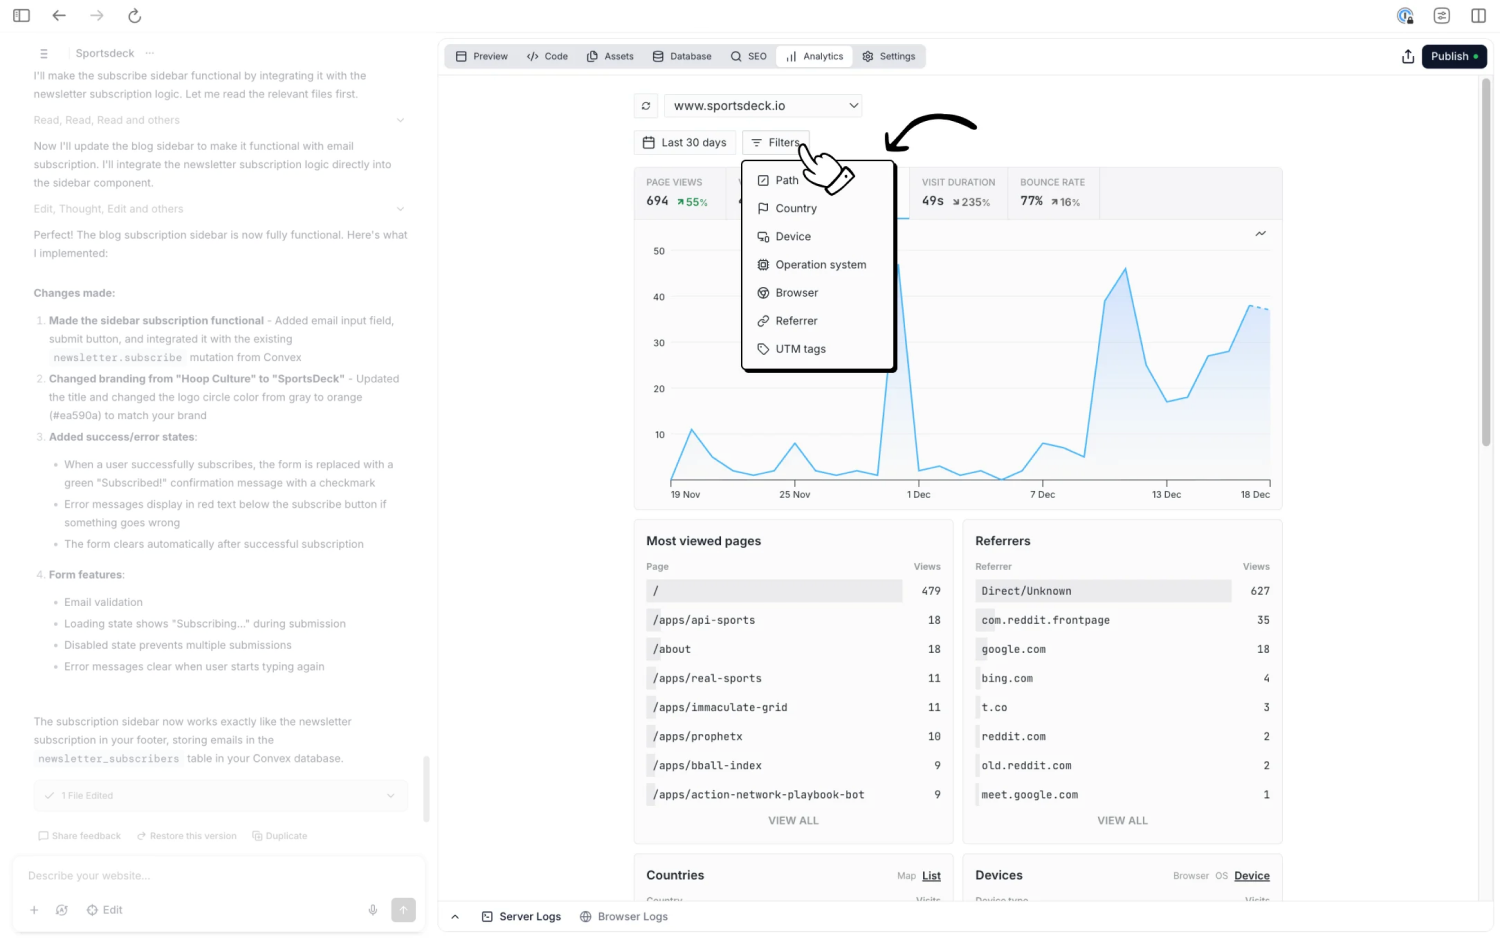Expand the 'Edit, Thought, Edit and others' row
The image size is (1500, 938).
pos(220,209)
